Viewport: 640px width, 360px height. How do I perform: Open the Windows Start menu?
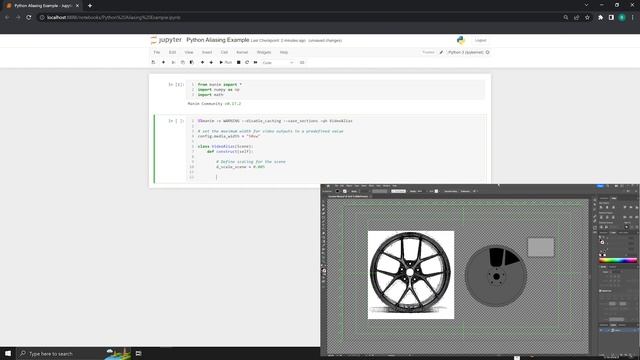click(8, 353)
